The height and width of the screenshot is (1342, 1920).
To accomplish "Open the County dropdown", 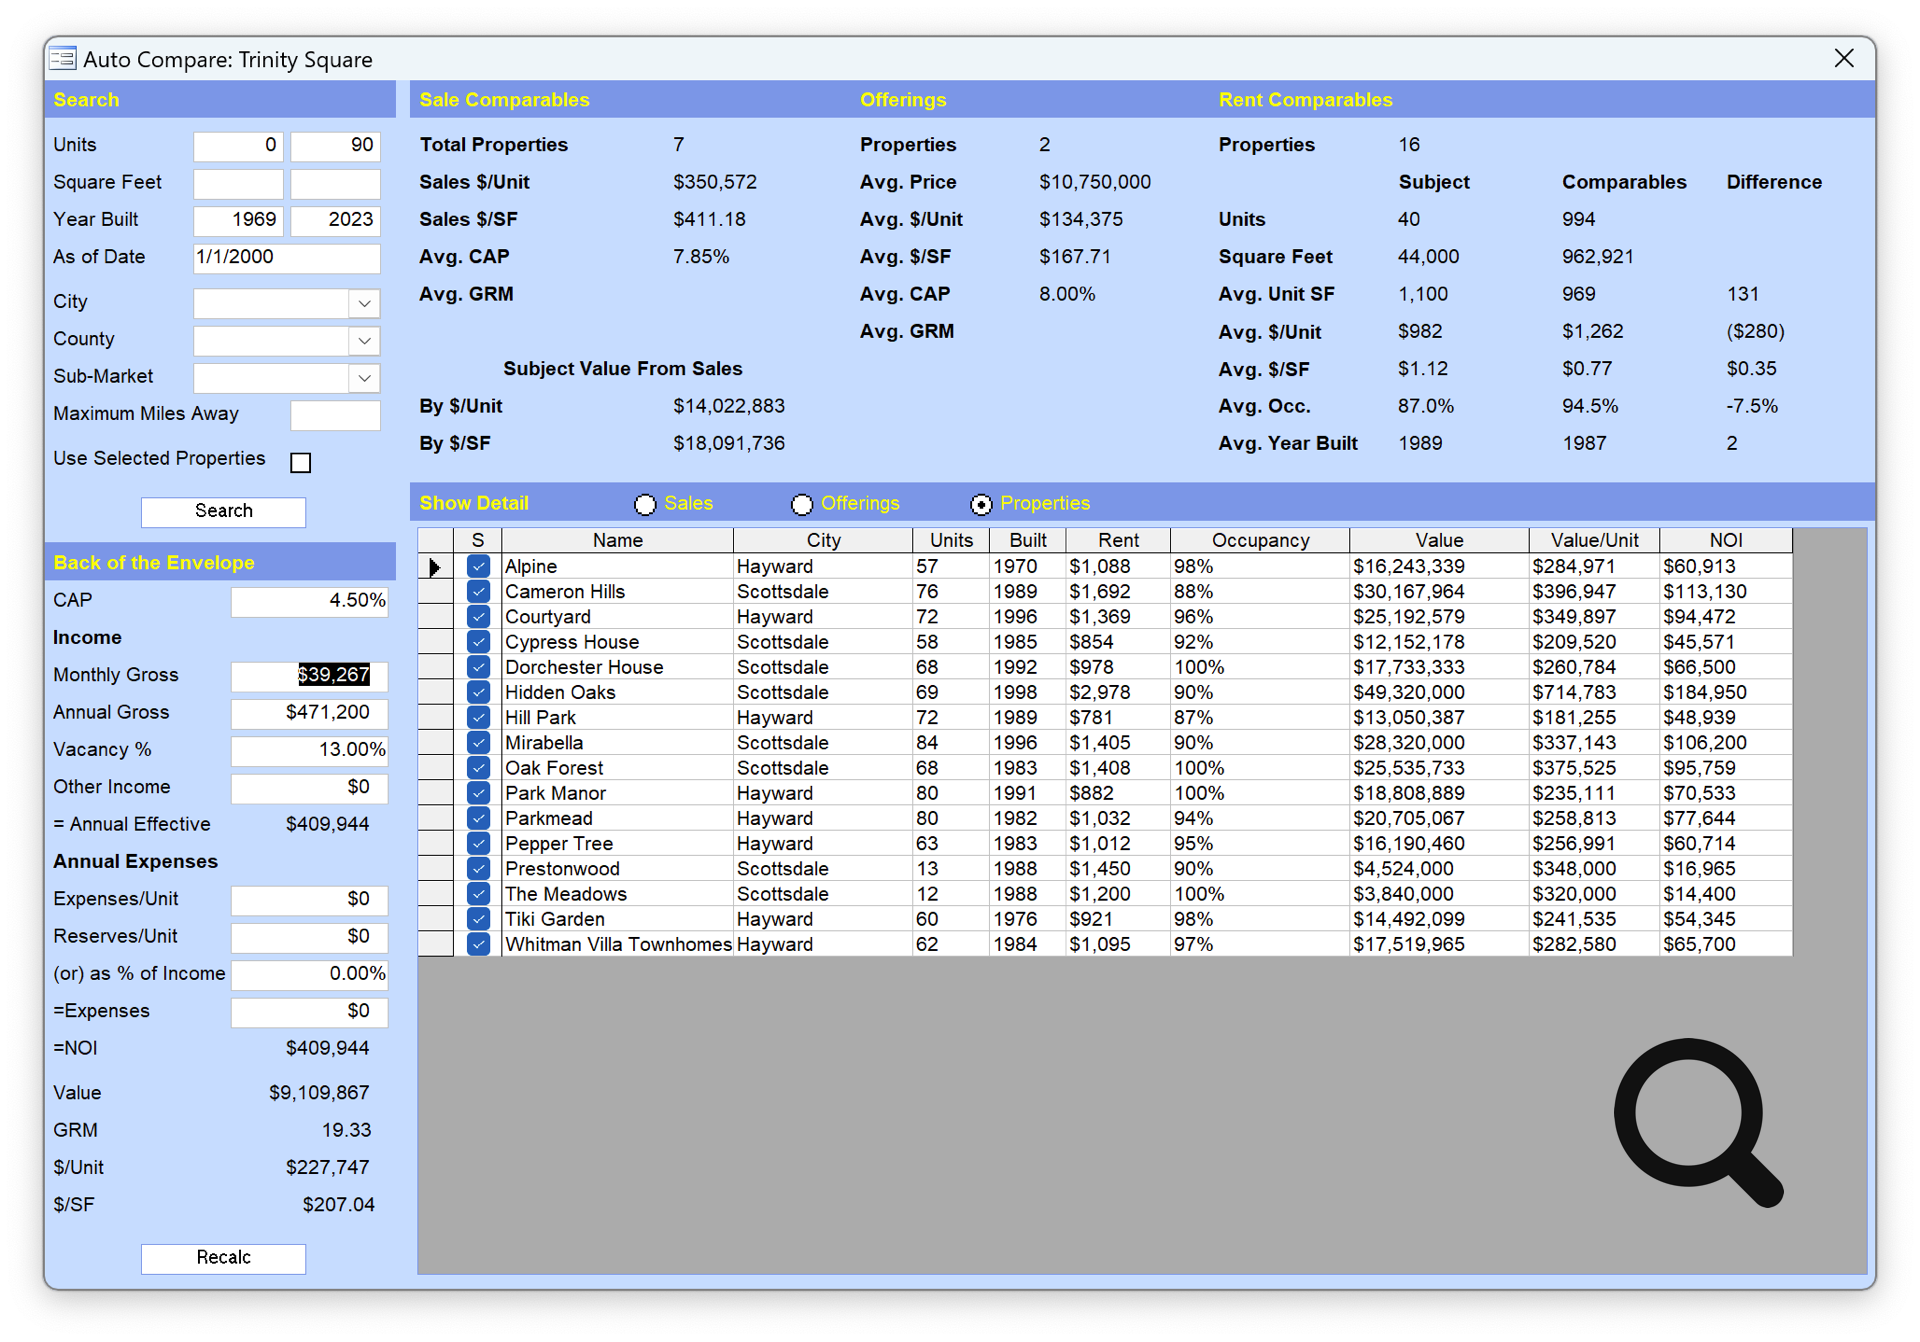I will 364,341.
